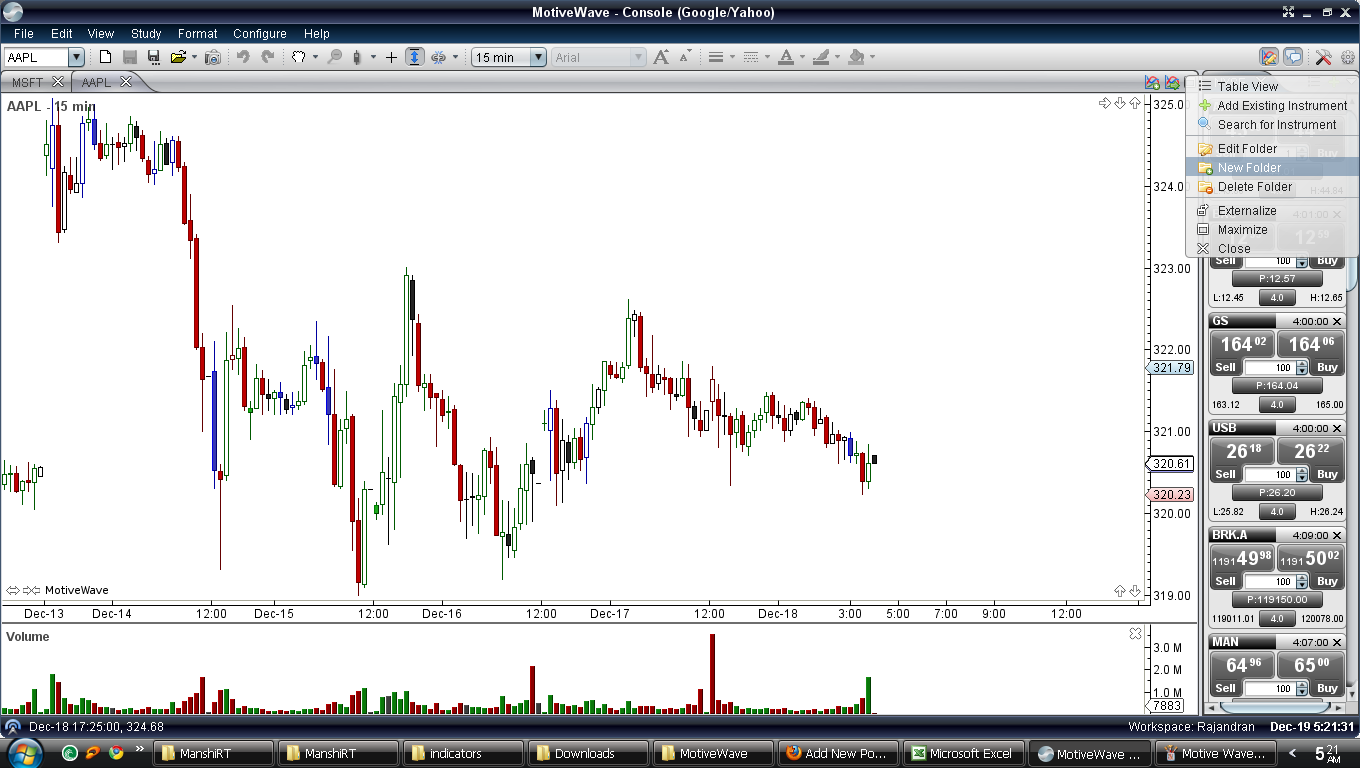Viewport: 1360px width, 768px height.
Task: Expand the link charts dropdown arrow
Action: pyautogui.click(x=455, y=57)
